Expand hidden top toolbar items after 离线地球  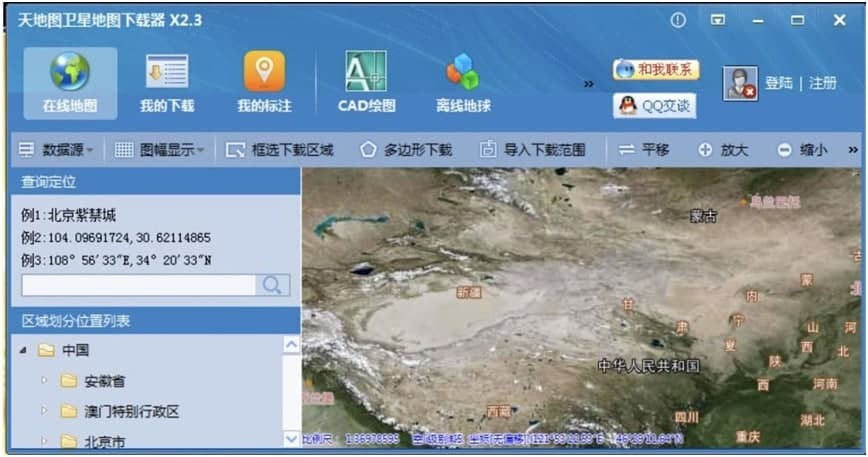588,84
